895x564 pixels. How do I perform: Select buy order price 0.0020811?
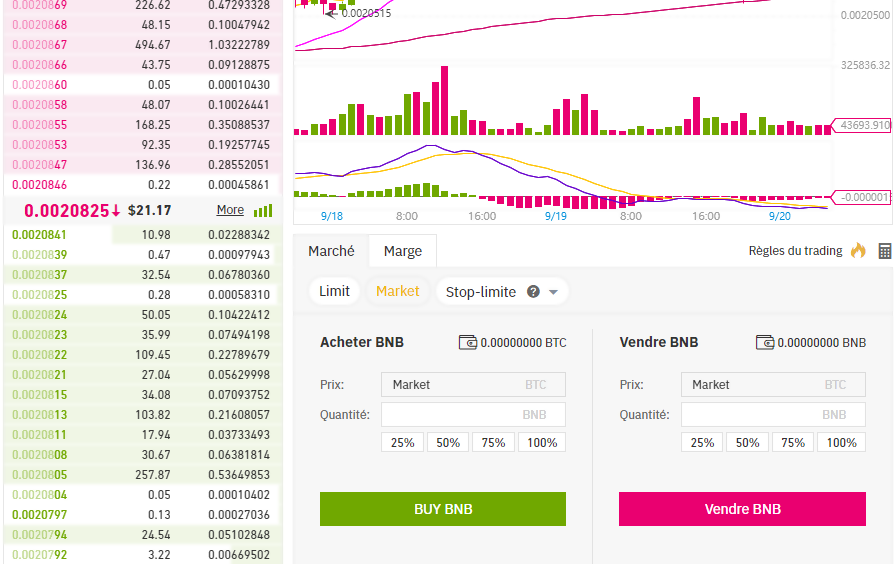[x=39, y=435]
